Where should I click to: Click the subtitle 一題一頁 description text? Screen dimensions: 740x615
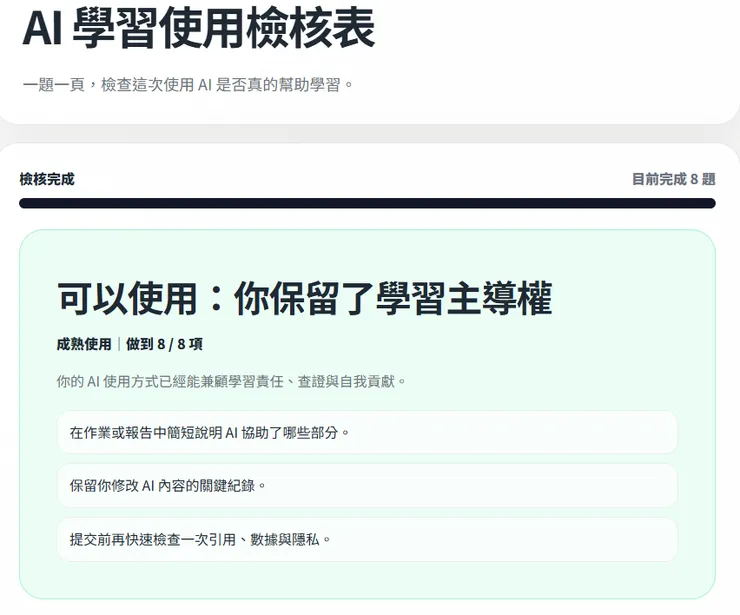point(188,85)
